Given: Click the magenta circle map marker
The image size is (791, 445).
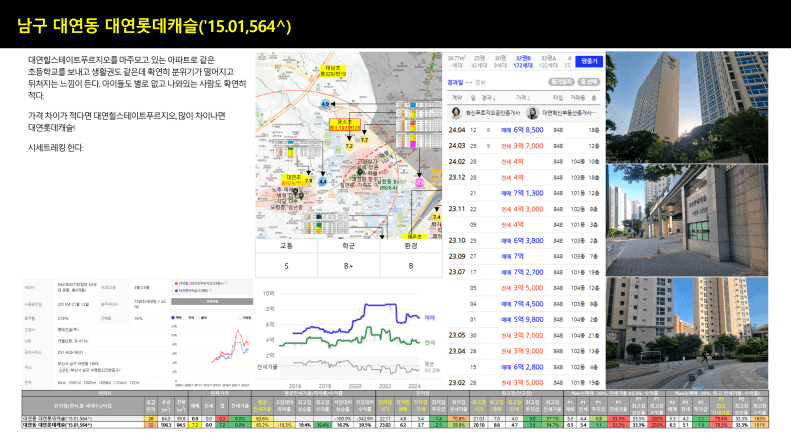Looking at the screenshot, I should [419, 183].
